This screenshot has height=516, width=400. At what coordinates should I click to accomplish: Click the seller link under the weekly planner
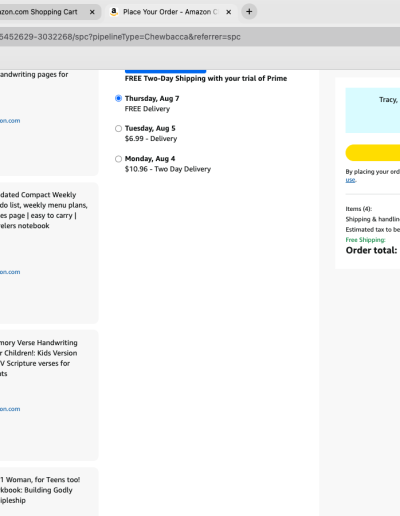(x=10, y=272)
